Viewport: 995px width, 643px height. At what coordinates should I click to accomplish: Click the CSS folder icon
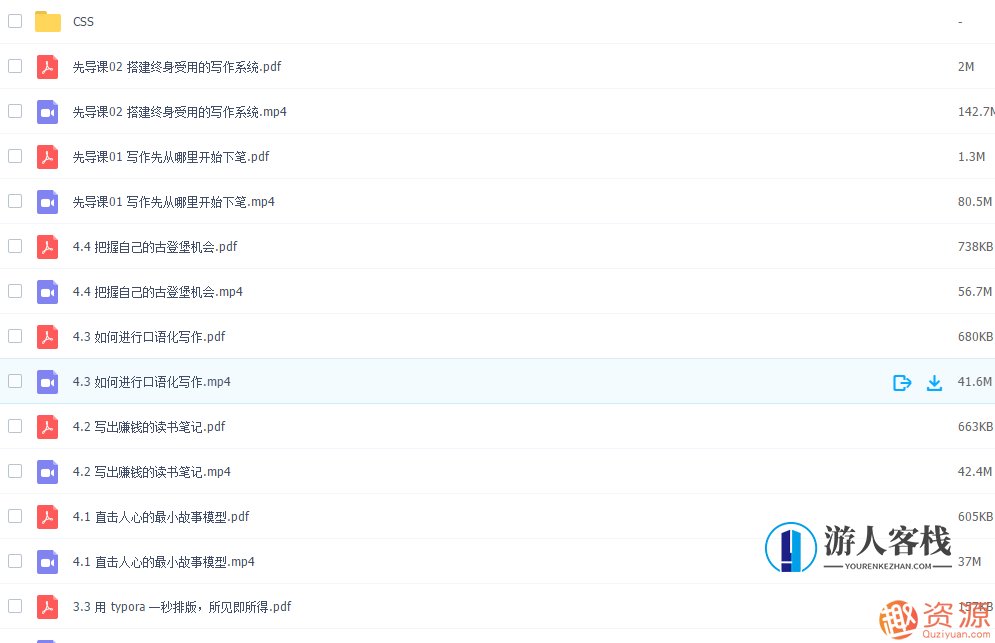47,21
